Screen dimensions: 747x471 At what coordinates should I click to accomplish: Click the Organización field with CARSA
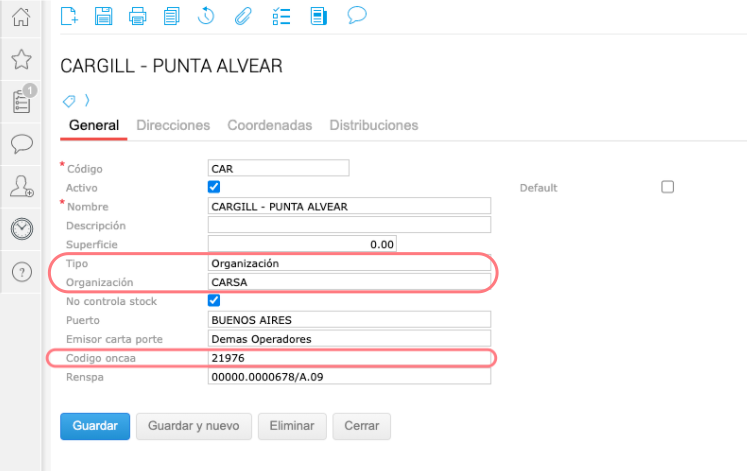(349, 282)
